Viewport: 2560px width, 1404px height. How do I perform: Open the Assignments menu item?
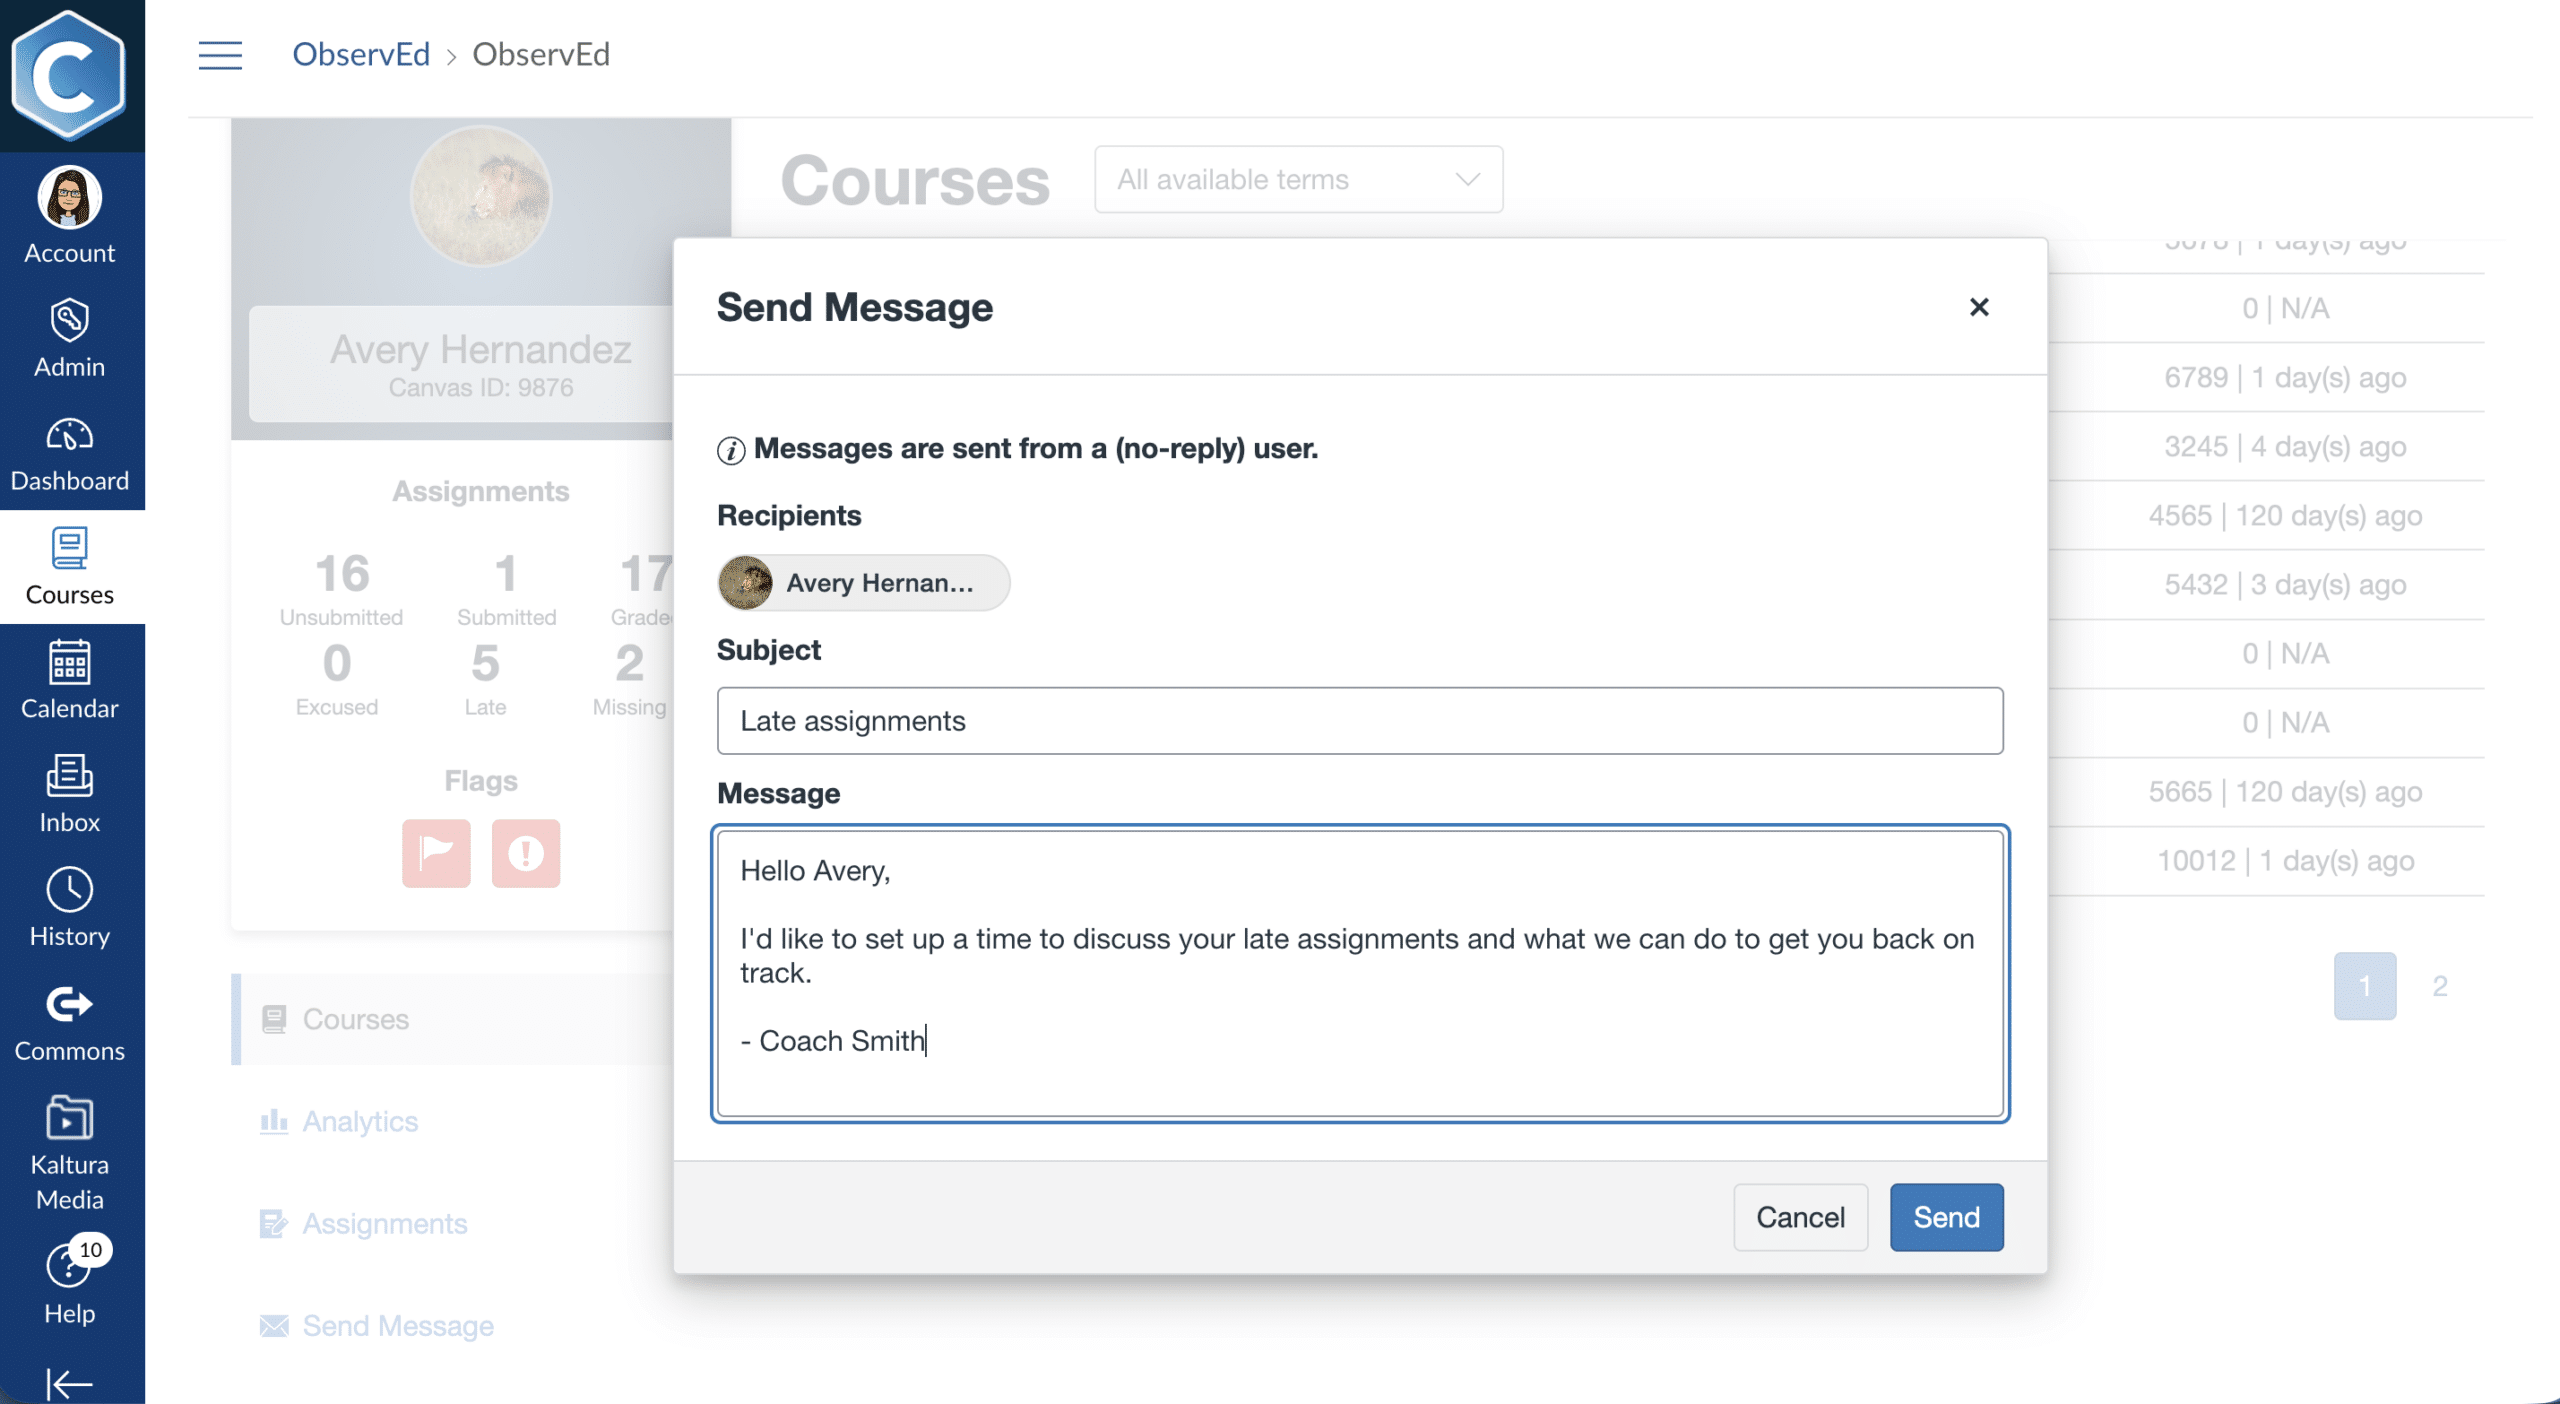click(385, 1224)
